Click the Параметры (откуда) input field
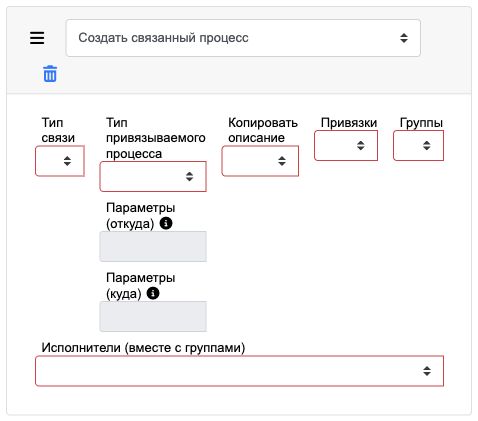 [x=153, y=246]
